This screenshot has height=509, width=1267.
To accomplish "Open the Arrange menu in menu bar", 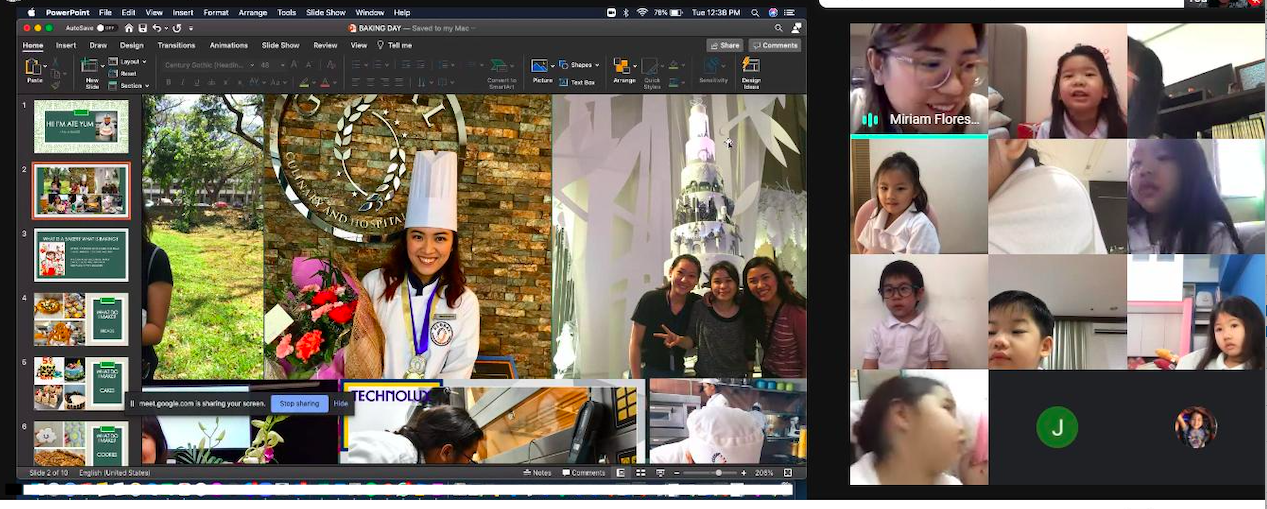I will [x=252, y=12].
